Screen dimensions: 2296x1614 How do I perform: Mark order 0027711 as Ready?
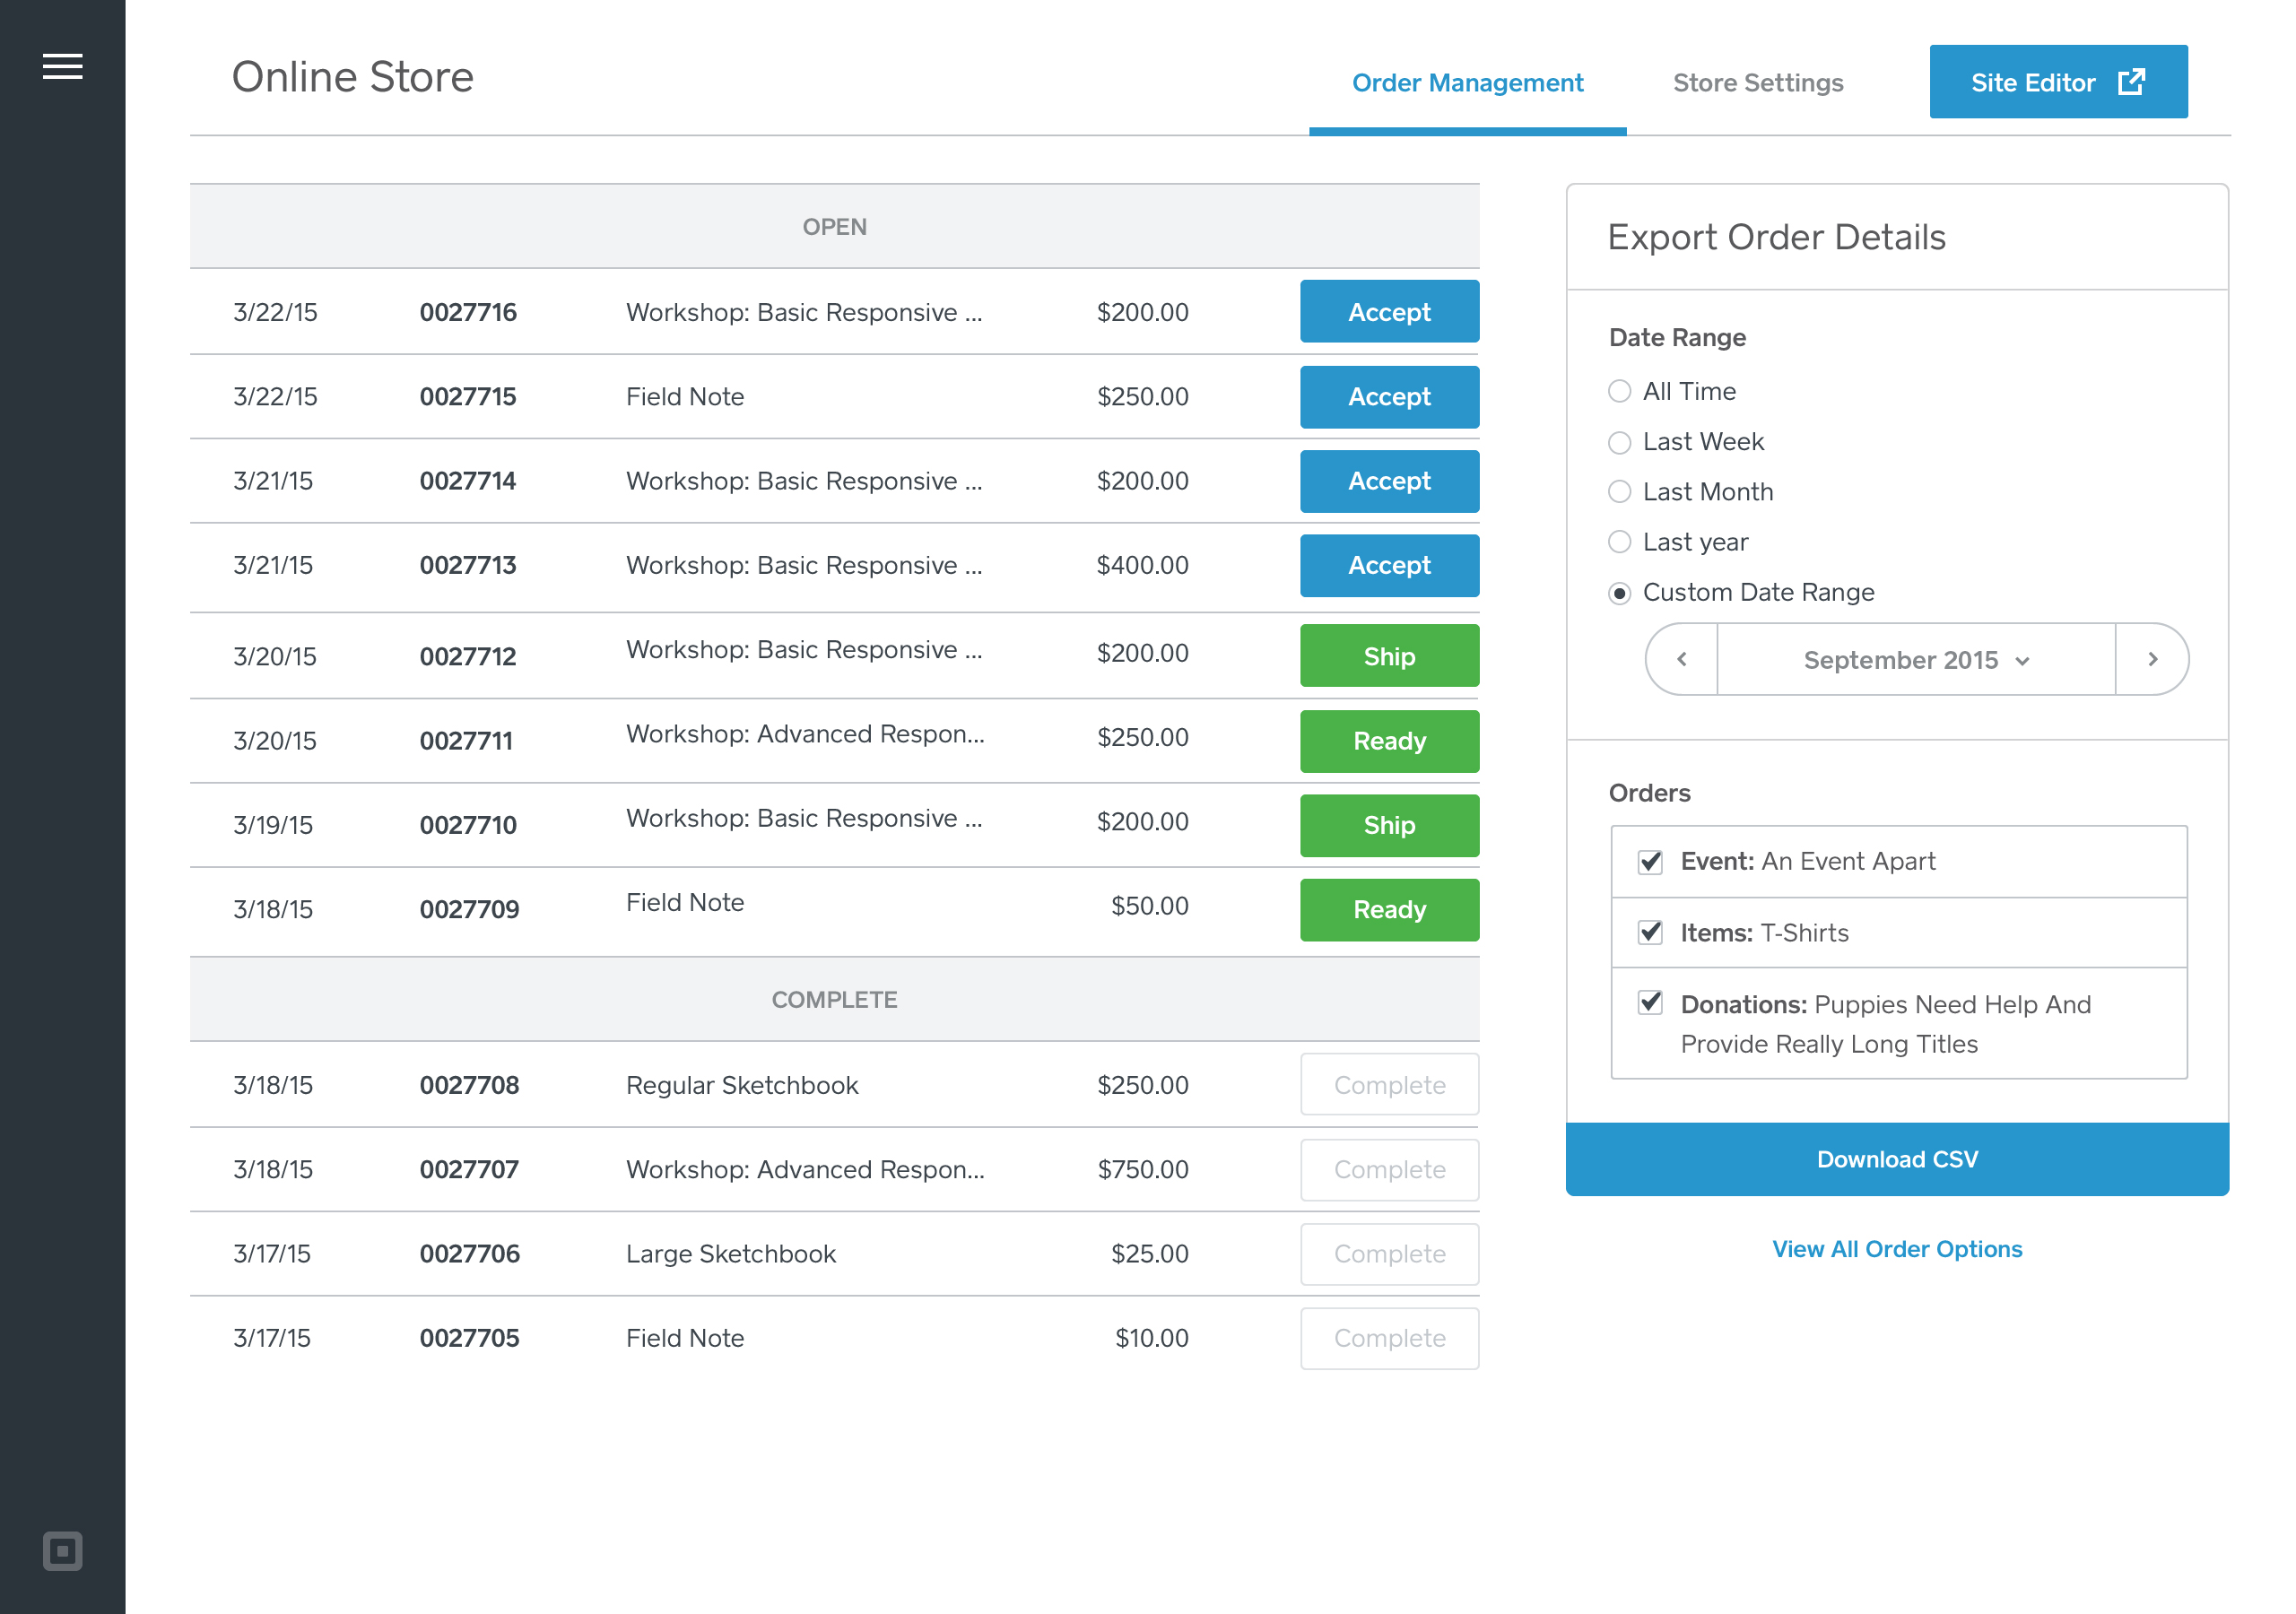point(1388,741)
